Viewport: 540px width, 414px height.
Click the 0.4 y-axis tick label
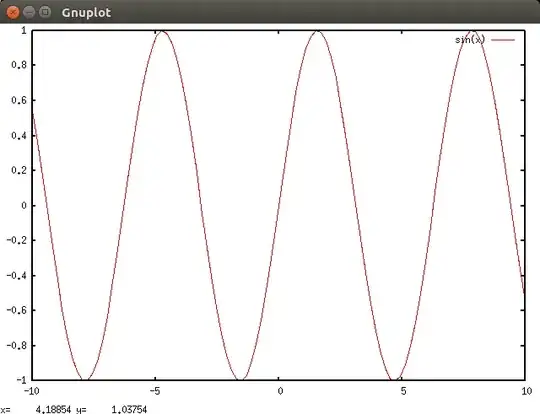pyautogui.click(x=19, y=136)
